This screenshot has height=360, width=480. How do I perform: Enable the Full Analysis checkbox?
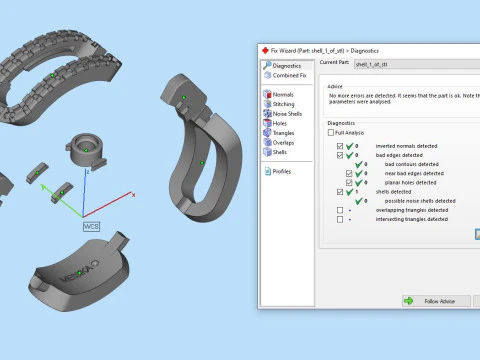click(x=331, y=133)
